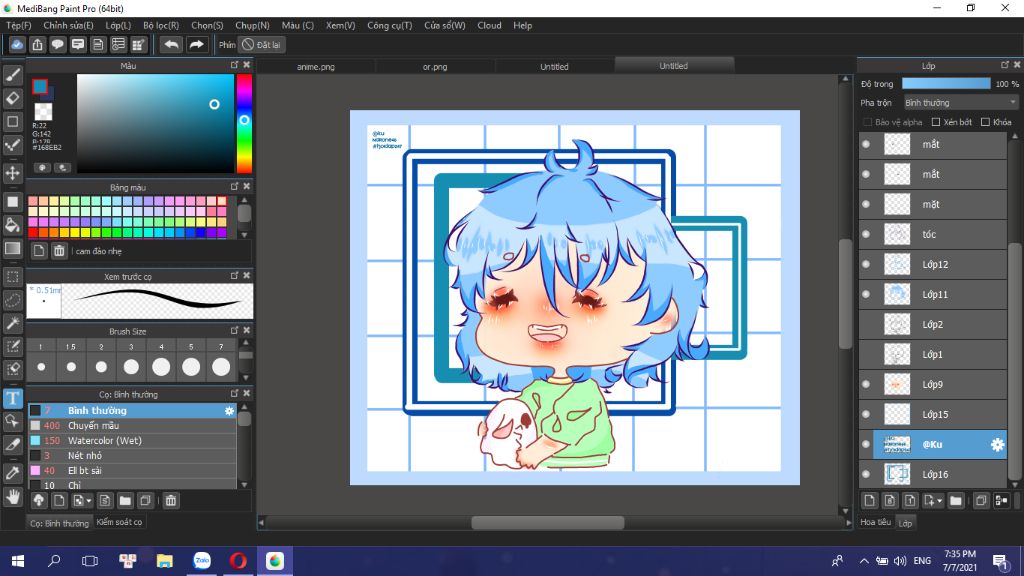Click the cloud save icon in toolbar
Image resolution: width=1024 pixels, height=576 pixels.
point(17,44)
